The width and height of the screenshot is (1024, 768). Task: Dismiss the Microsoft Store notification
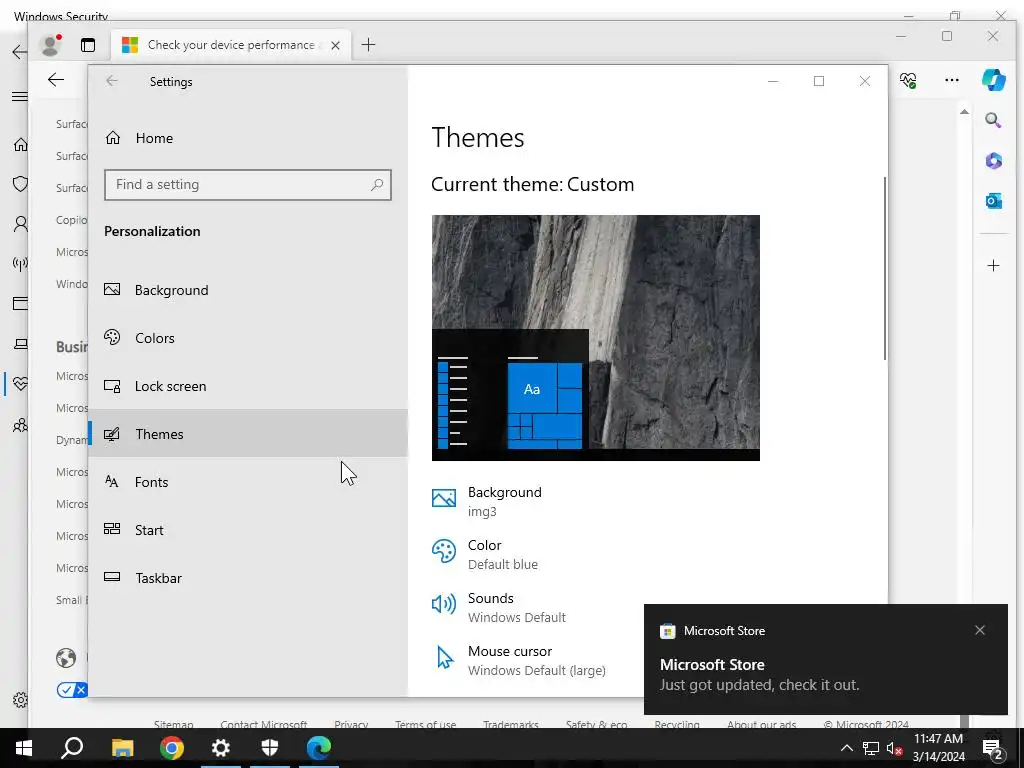[980, 630]
